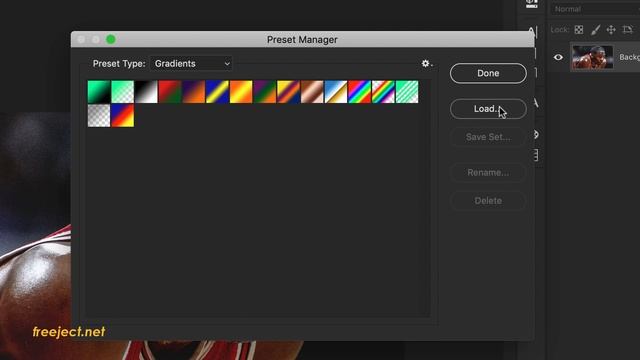
Task: Click lock image pixels brush icon
Action: pos(595,30)
